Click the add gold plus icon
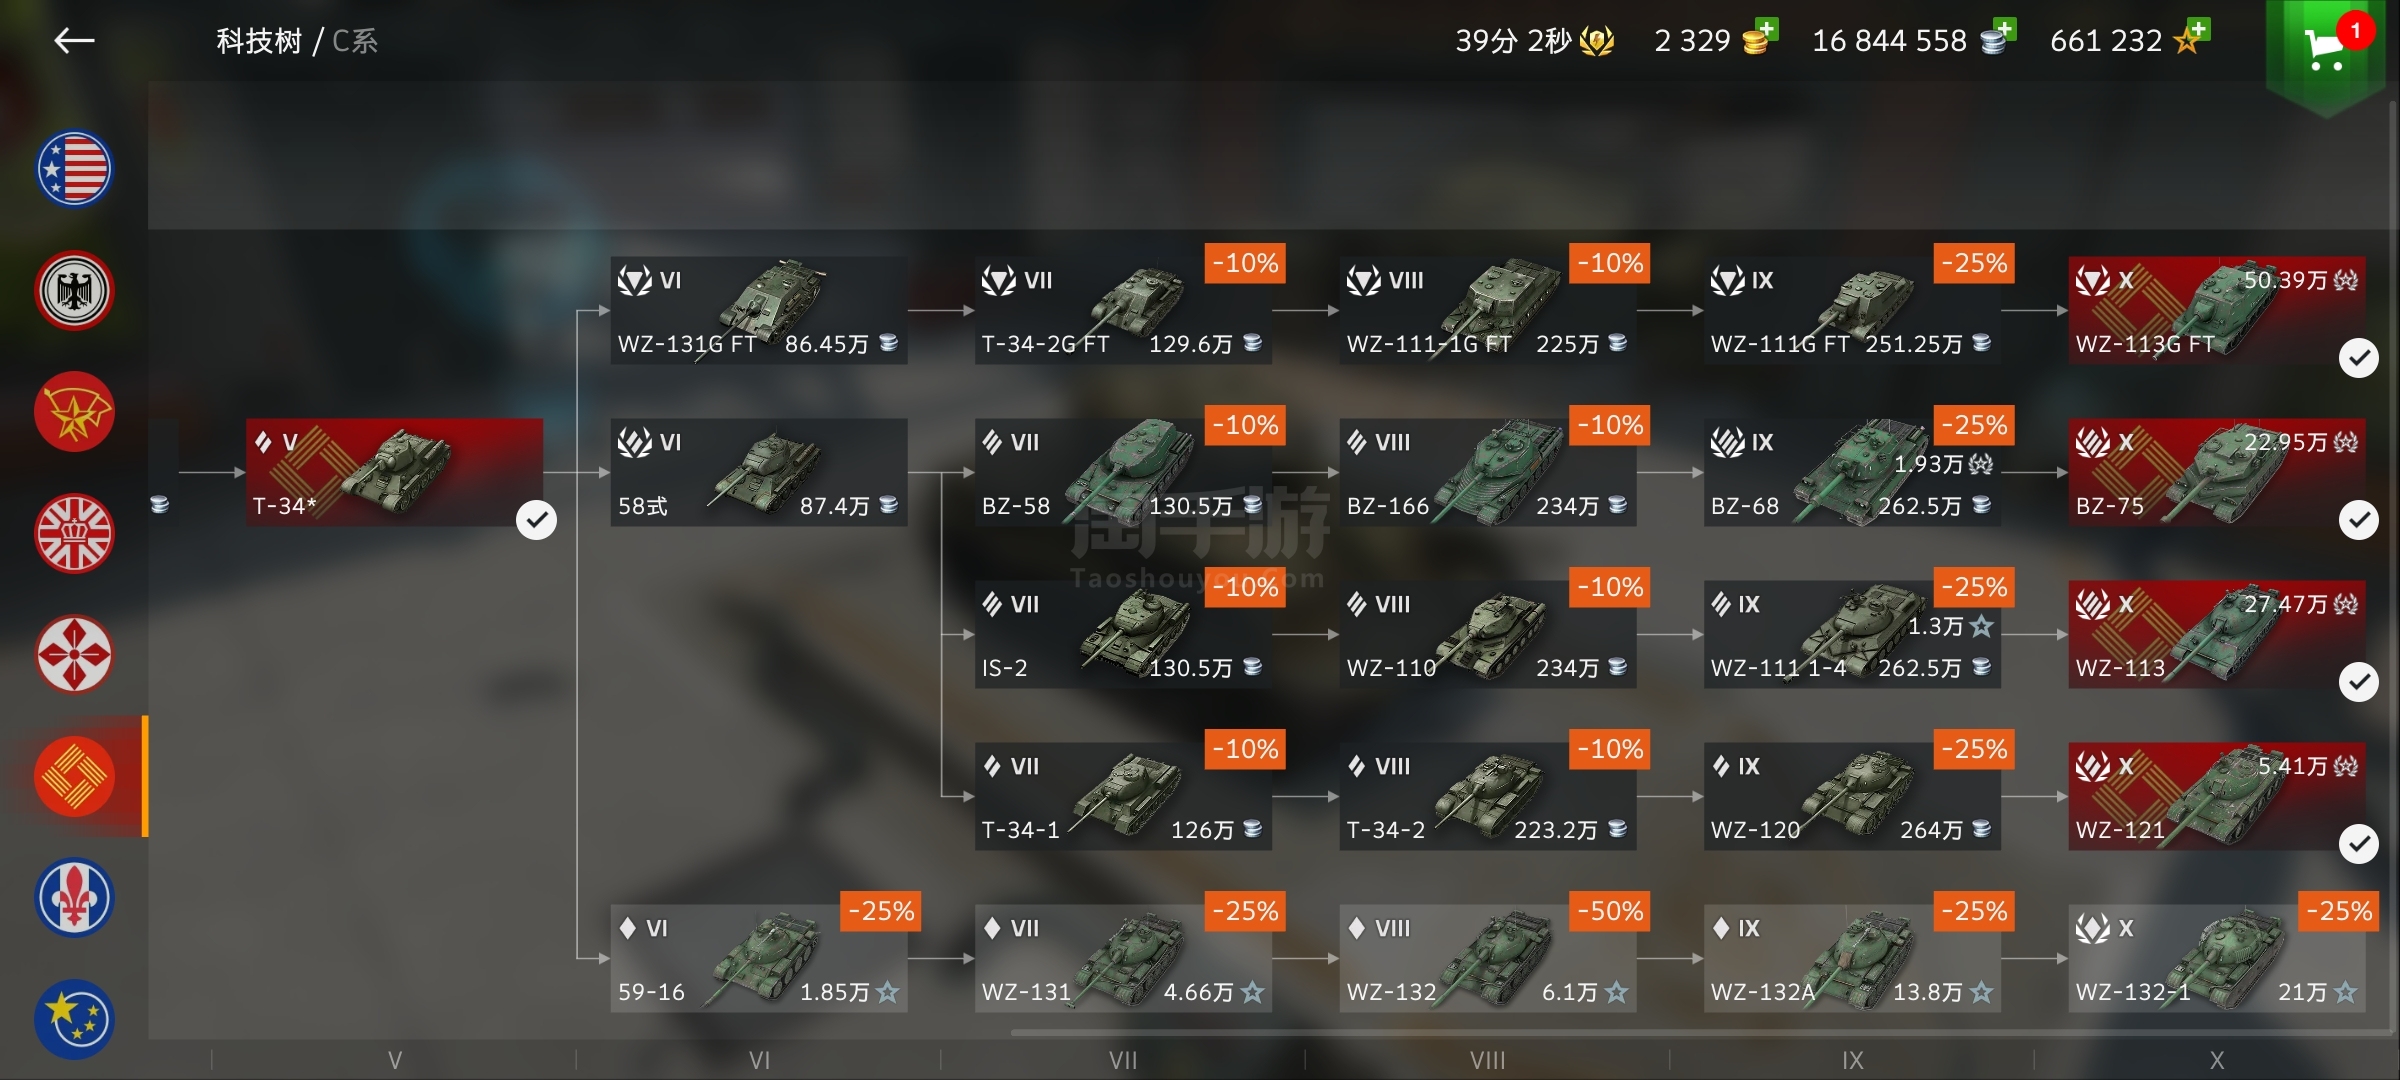 [1767, 29]
